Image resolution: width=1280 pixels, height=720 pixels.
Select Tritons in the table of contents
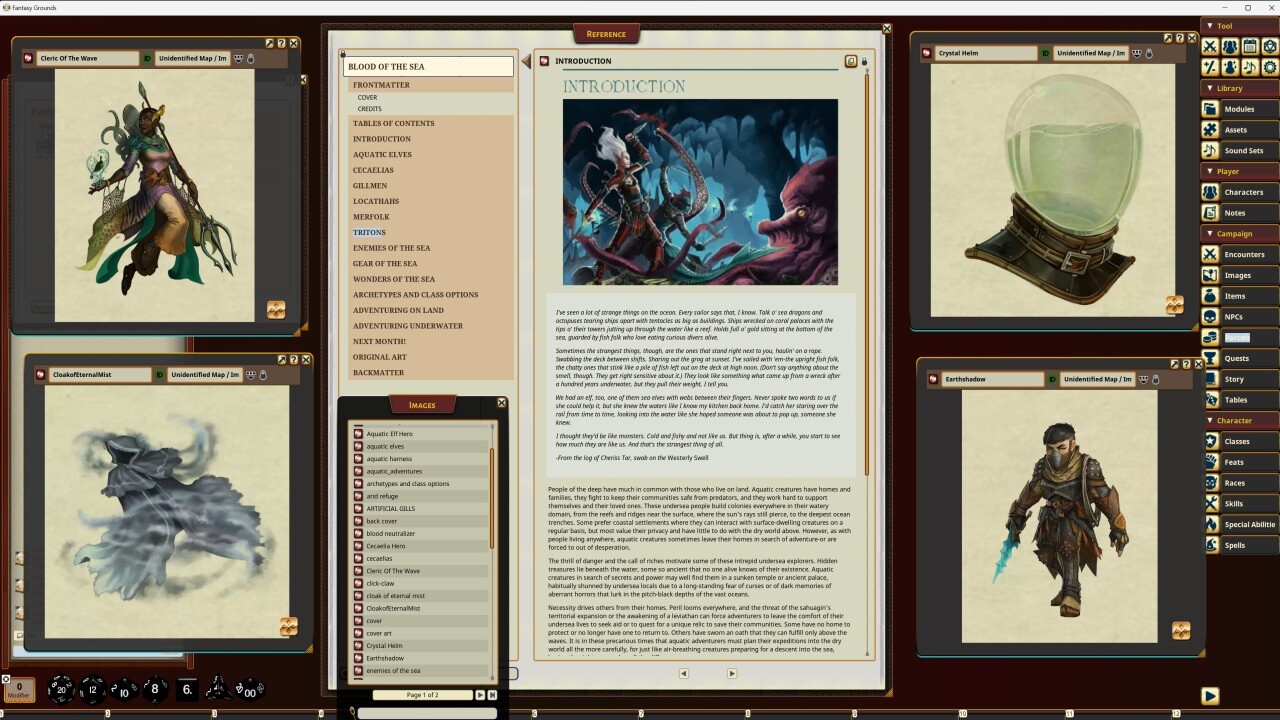click(369, 232)
